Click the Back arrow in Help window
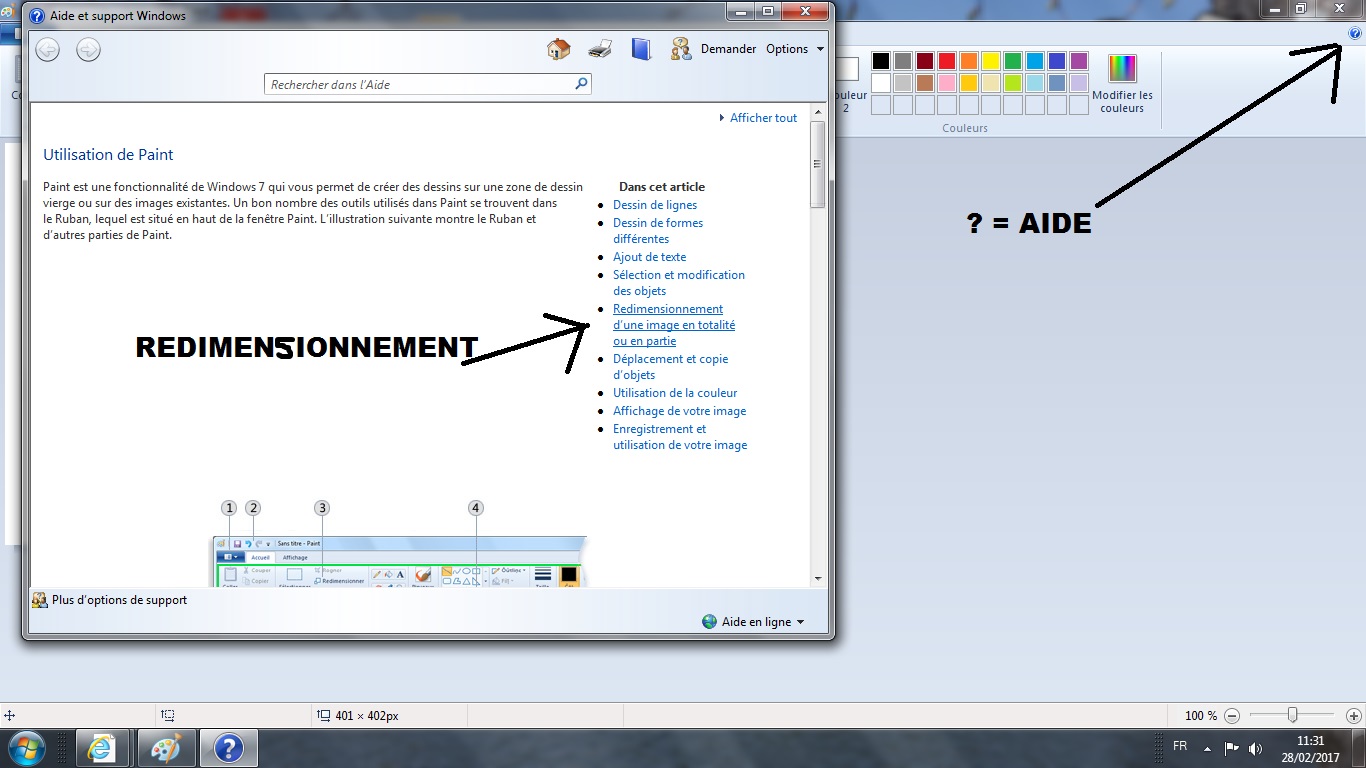This screenshot has height=768, width=1366. tap(47, 49)
